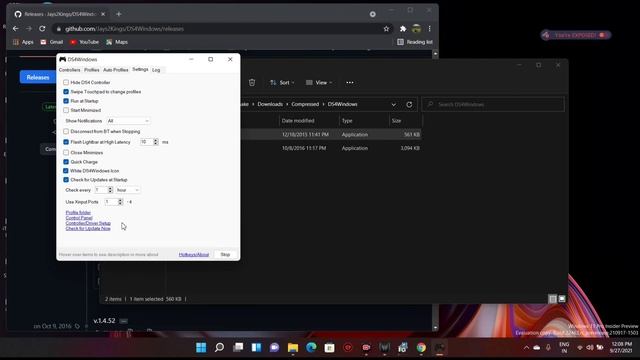Enable the Start Minimized checkbox

click(66, 110)
